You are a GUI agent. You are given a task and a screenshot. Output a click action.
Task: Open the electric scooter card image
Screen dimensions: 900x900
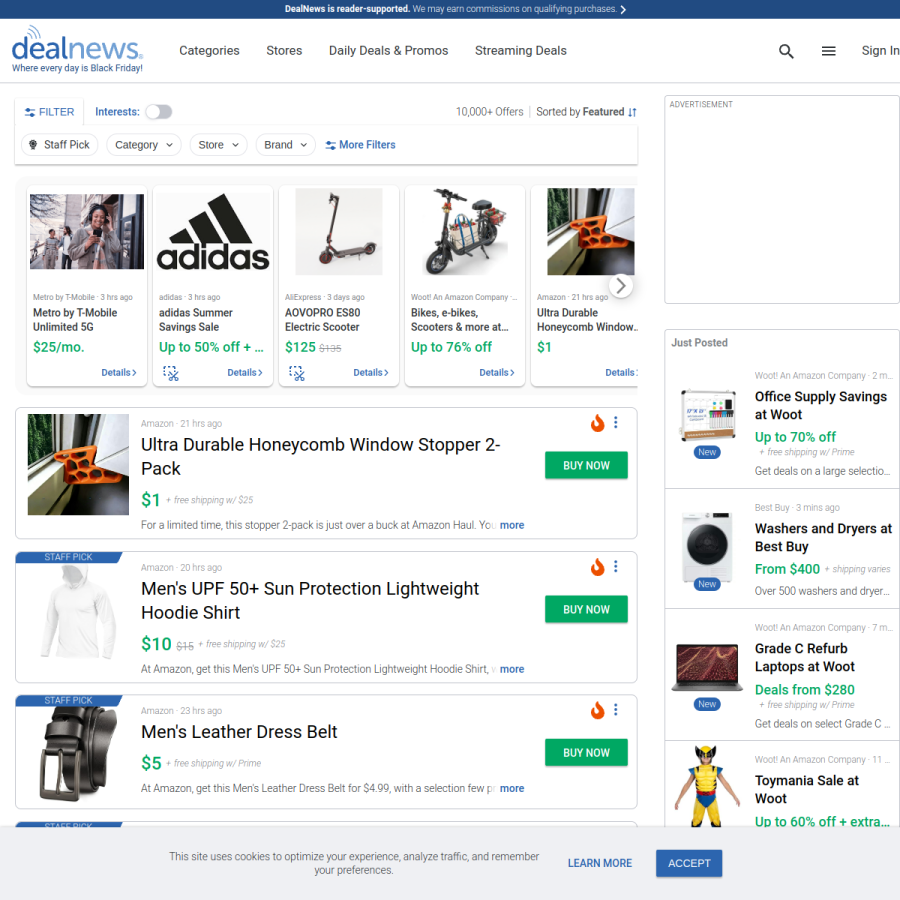tap(339, 232)
